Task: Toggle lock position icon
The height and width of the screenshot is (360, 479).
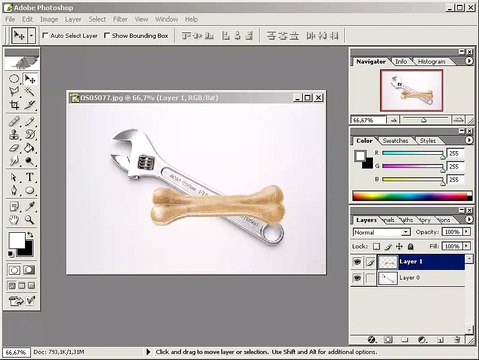Action: (x=399, y=246)
